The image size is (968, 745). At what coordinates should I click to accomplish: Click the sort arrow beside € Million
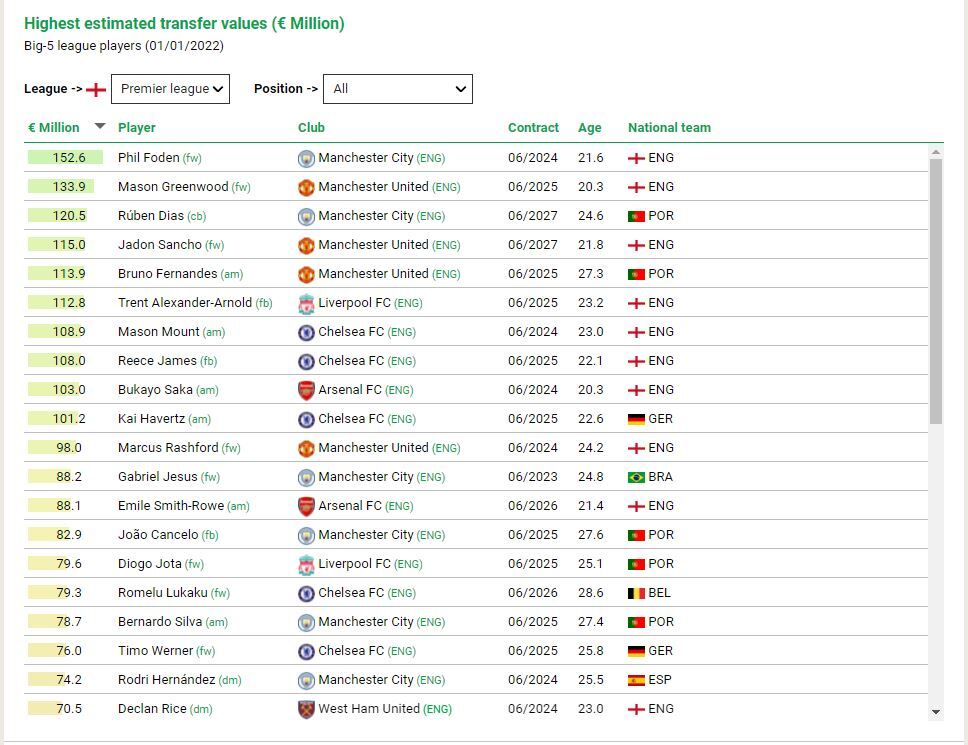click(x=100, y=126)
